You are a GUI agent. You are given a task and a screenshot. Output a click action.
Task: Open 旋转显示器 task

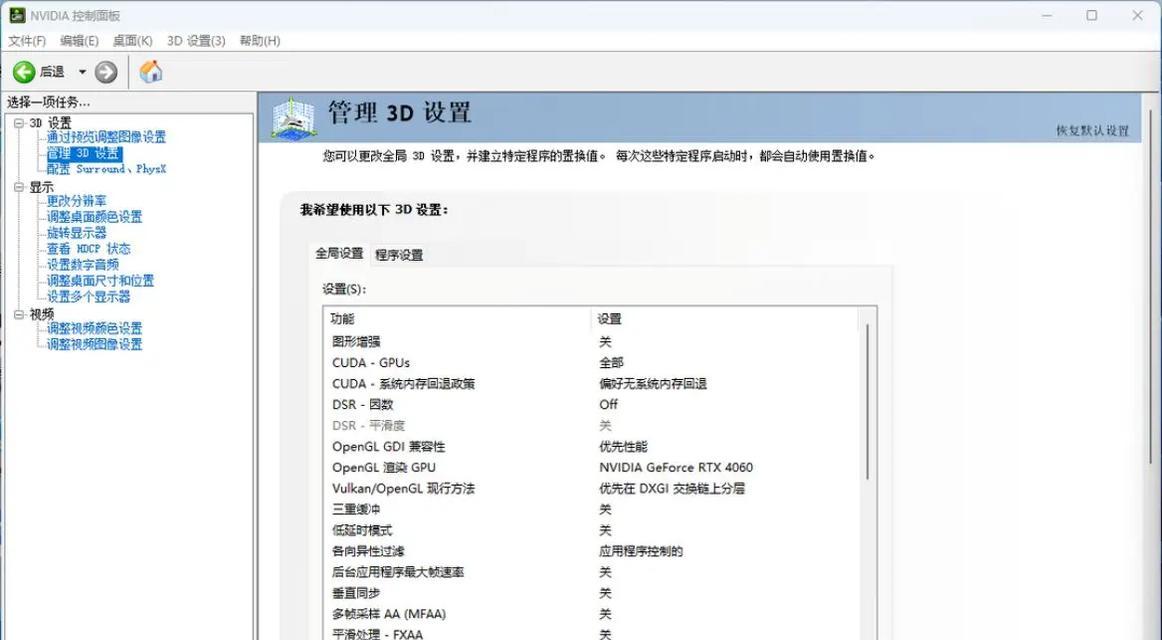[76, 233]
